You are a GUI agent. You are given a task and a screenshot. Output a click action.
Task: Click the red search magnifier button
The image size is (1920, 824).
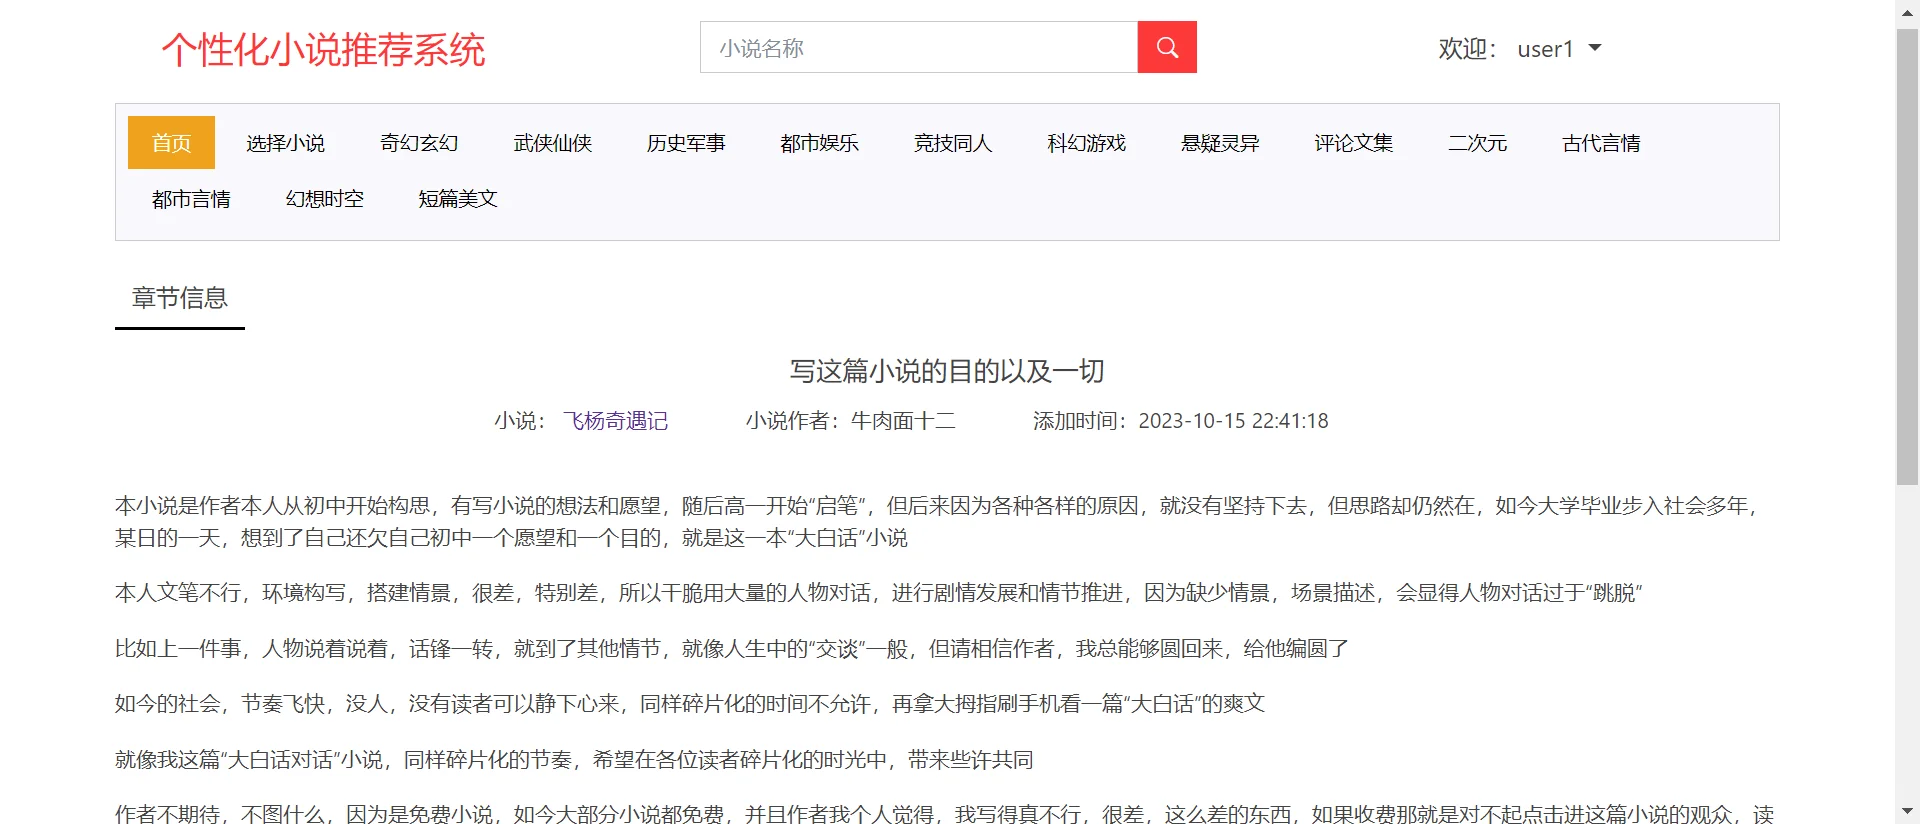(1167, 47)
